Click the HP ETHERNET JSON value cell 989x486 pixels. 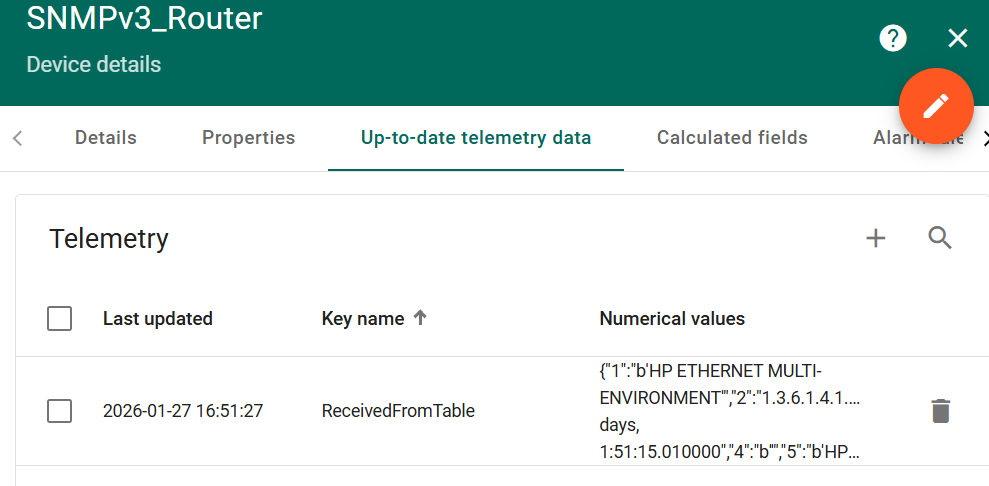click(730, 411)
